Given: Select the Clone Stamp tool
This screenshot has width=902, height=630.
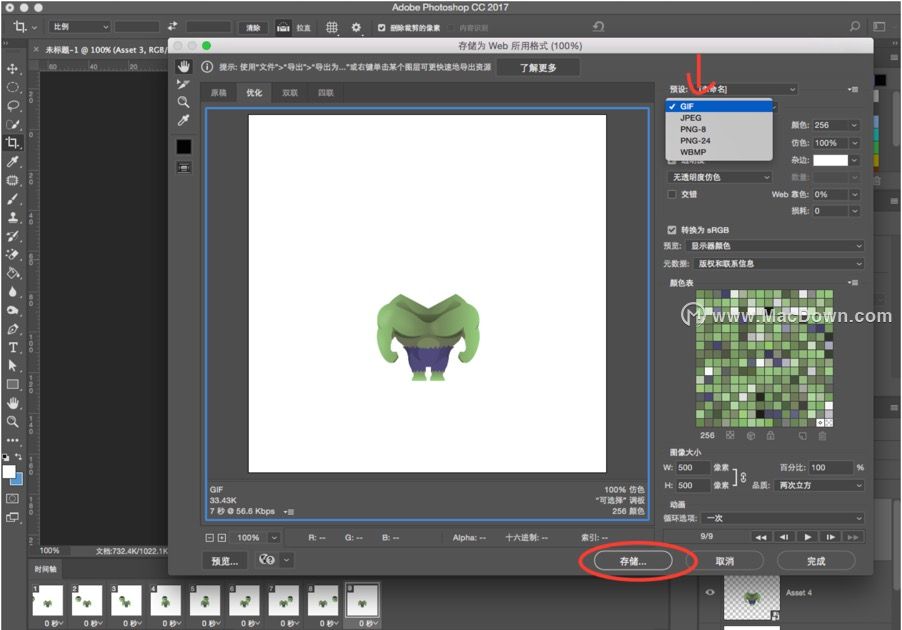Looking at the screenshot, I should pyautogui.click(x=12, y=217).
